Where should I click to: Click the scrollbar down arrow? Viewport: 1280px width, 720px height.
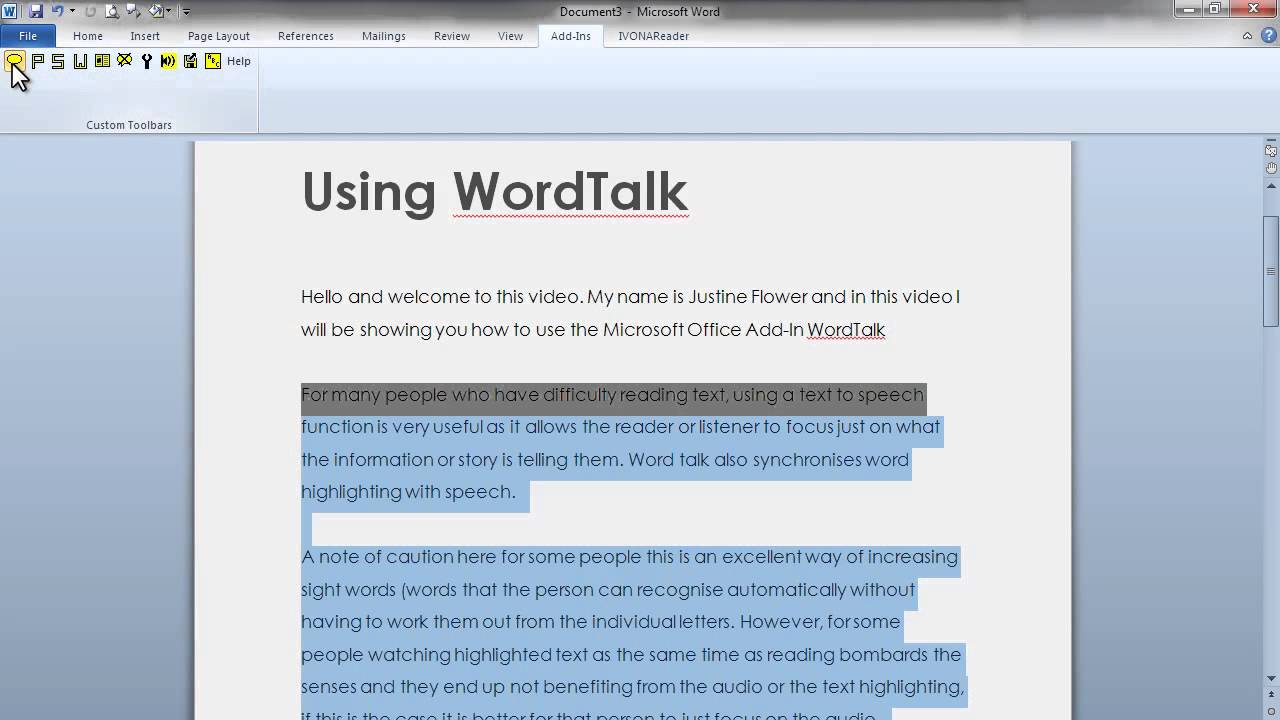click(x=1271, y=680)
